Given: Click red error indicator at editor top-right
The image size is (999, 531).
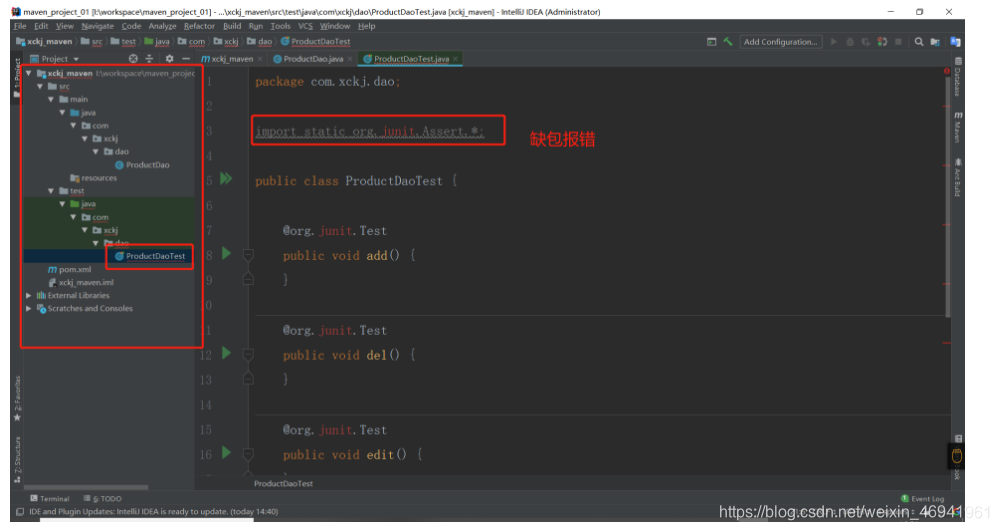Looking at the screenshot, I should click(x=947, y=71).
